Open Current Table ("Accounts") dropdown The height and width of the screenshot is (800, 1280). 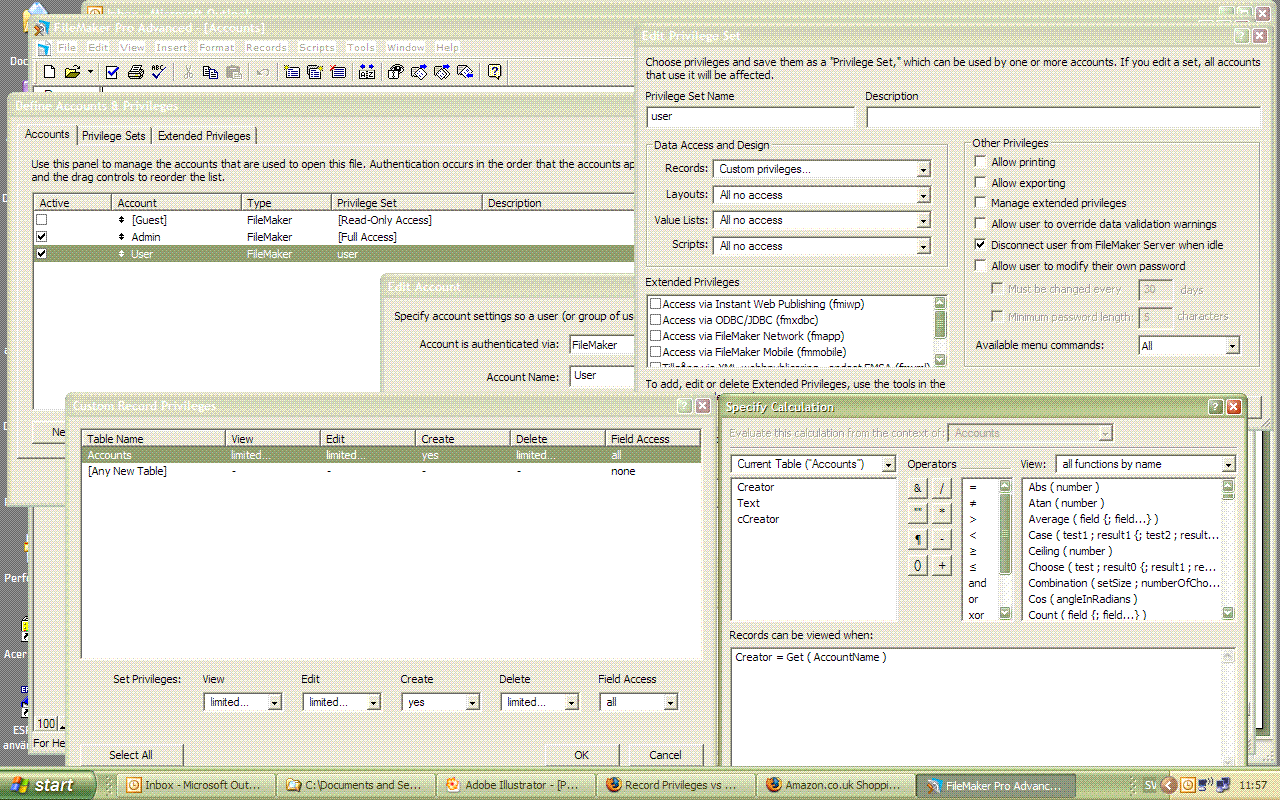(x=813, y=465)
